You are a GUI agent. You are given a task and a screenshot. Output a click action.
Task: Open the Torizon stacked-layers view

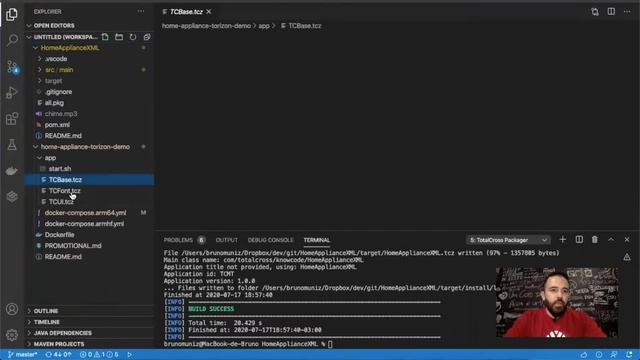12,196
